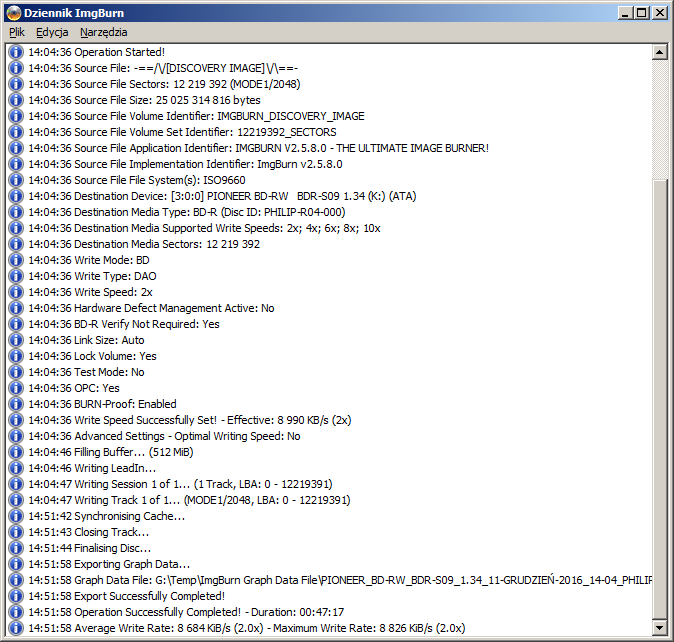Click info icon beside Hardware Defect Management

[15, 308]
